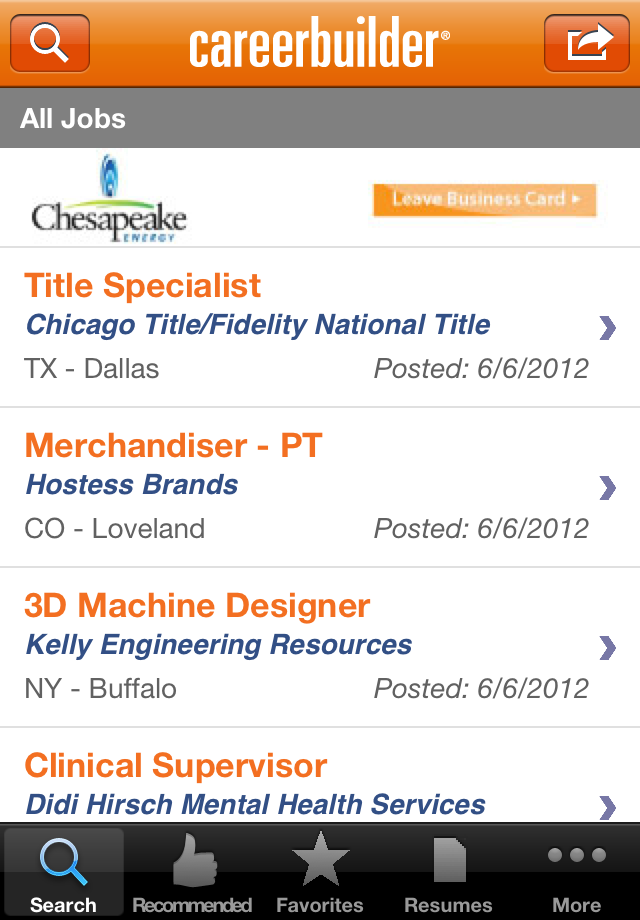Open the Resumes document tab
The width and height of the screenshot is (640, 920).
coord(448,873)
